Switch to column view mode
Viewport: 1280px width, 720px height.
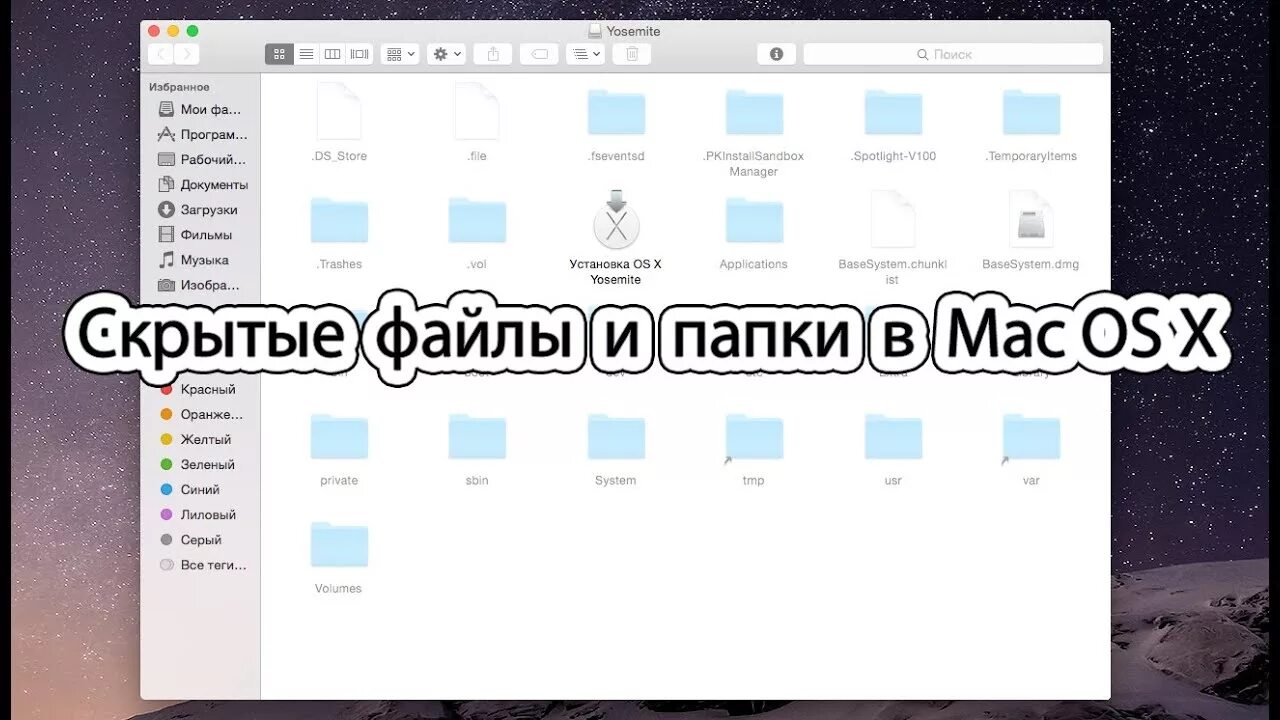point(333,54)
